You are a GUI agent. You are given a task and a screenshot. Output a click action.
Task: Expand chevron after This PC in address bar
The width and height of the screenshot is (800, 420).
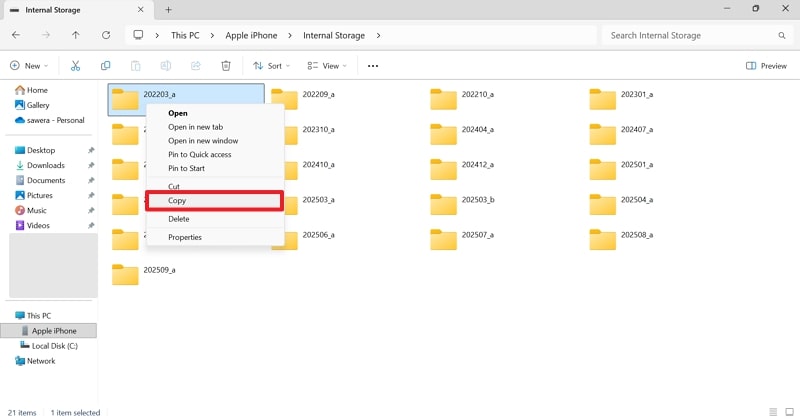coord(212,35)
